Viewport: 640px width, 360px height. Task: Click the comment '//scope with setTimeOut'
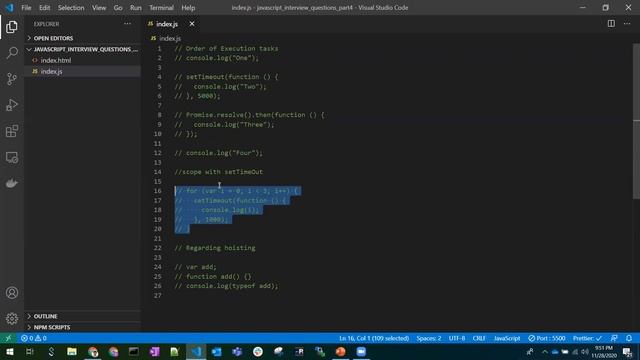218,172
